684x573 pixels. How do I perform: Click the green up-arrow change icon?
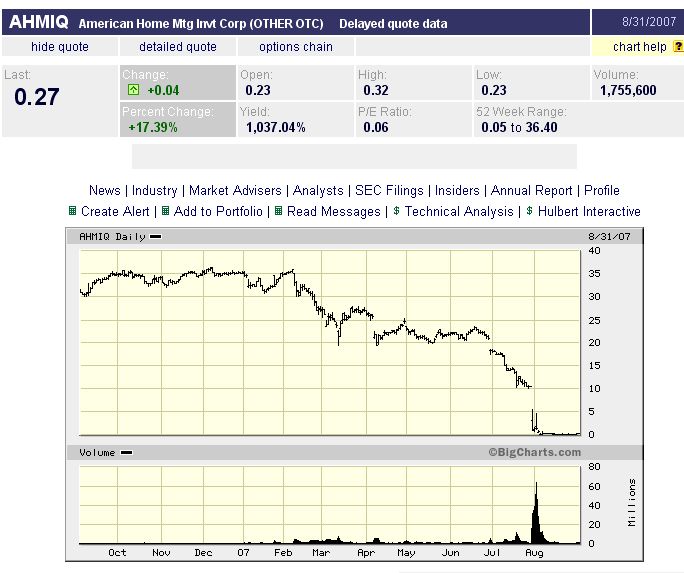pyautogui.click(x=133, y=90)
